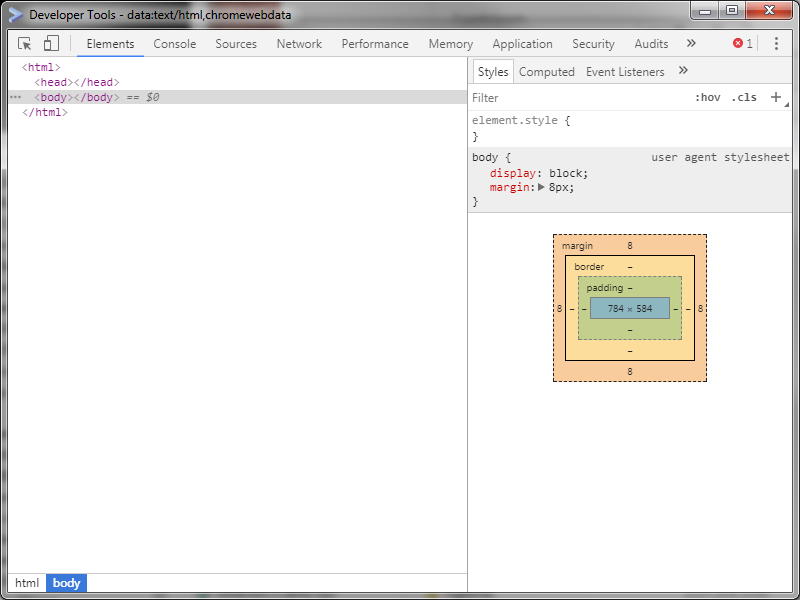The image size is (800, 600).
Task: Click the html breadcrumb at bottom
Action: 27,583
